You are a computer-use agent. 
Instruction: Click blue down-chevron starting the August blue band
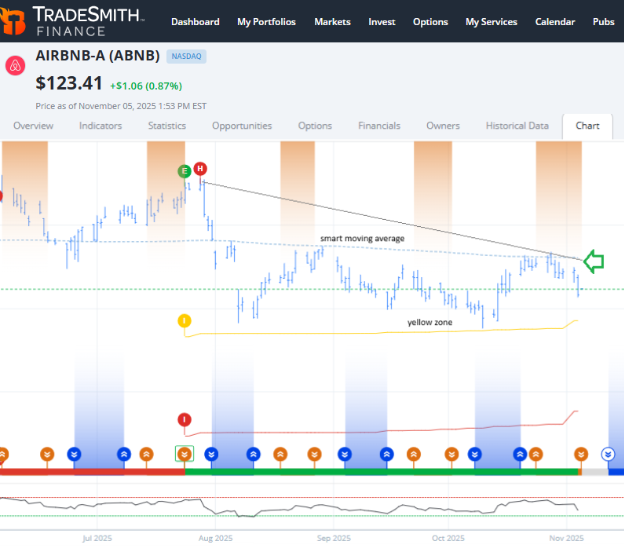click(x=211, y=454)
